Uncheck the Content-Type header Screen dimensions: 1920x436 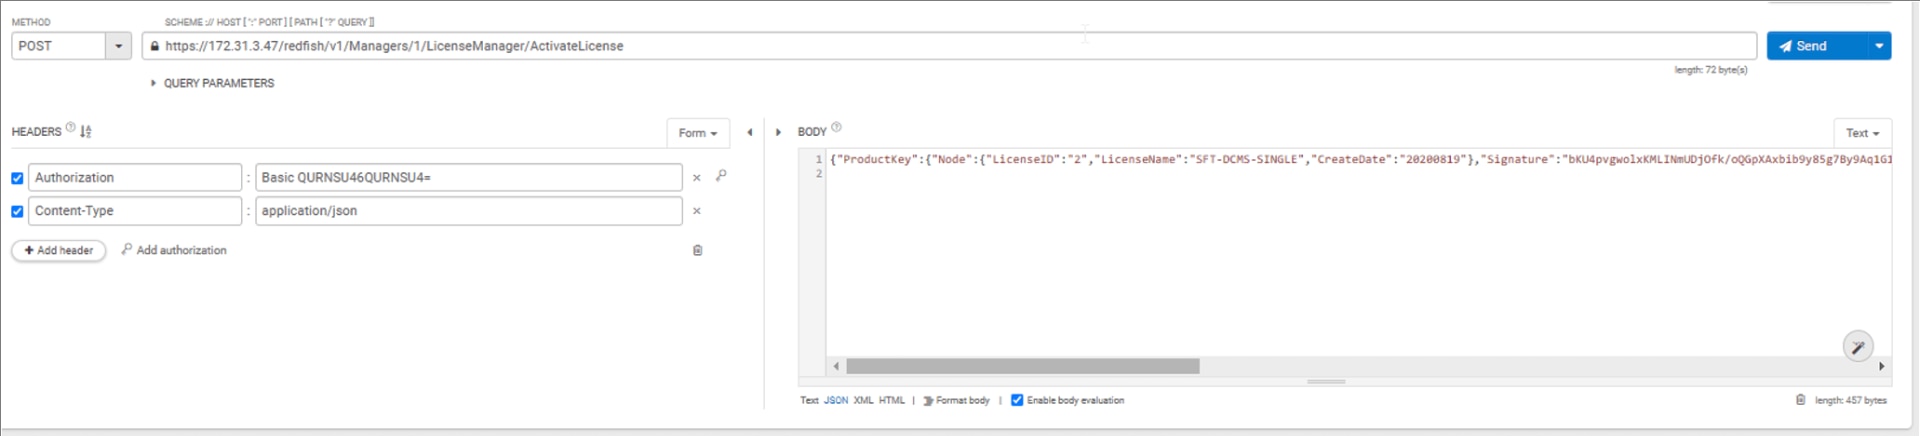tap(17, 211)
